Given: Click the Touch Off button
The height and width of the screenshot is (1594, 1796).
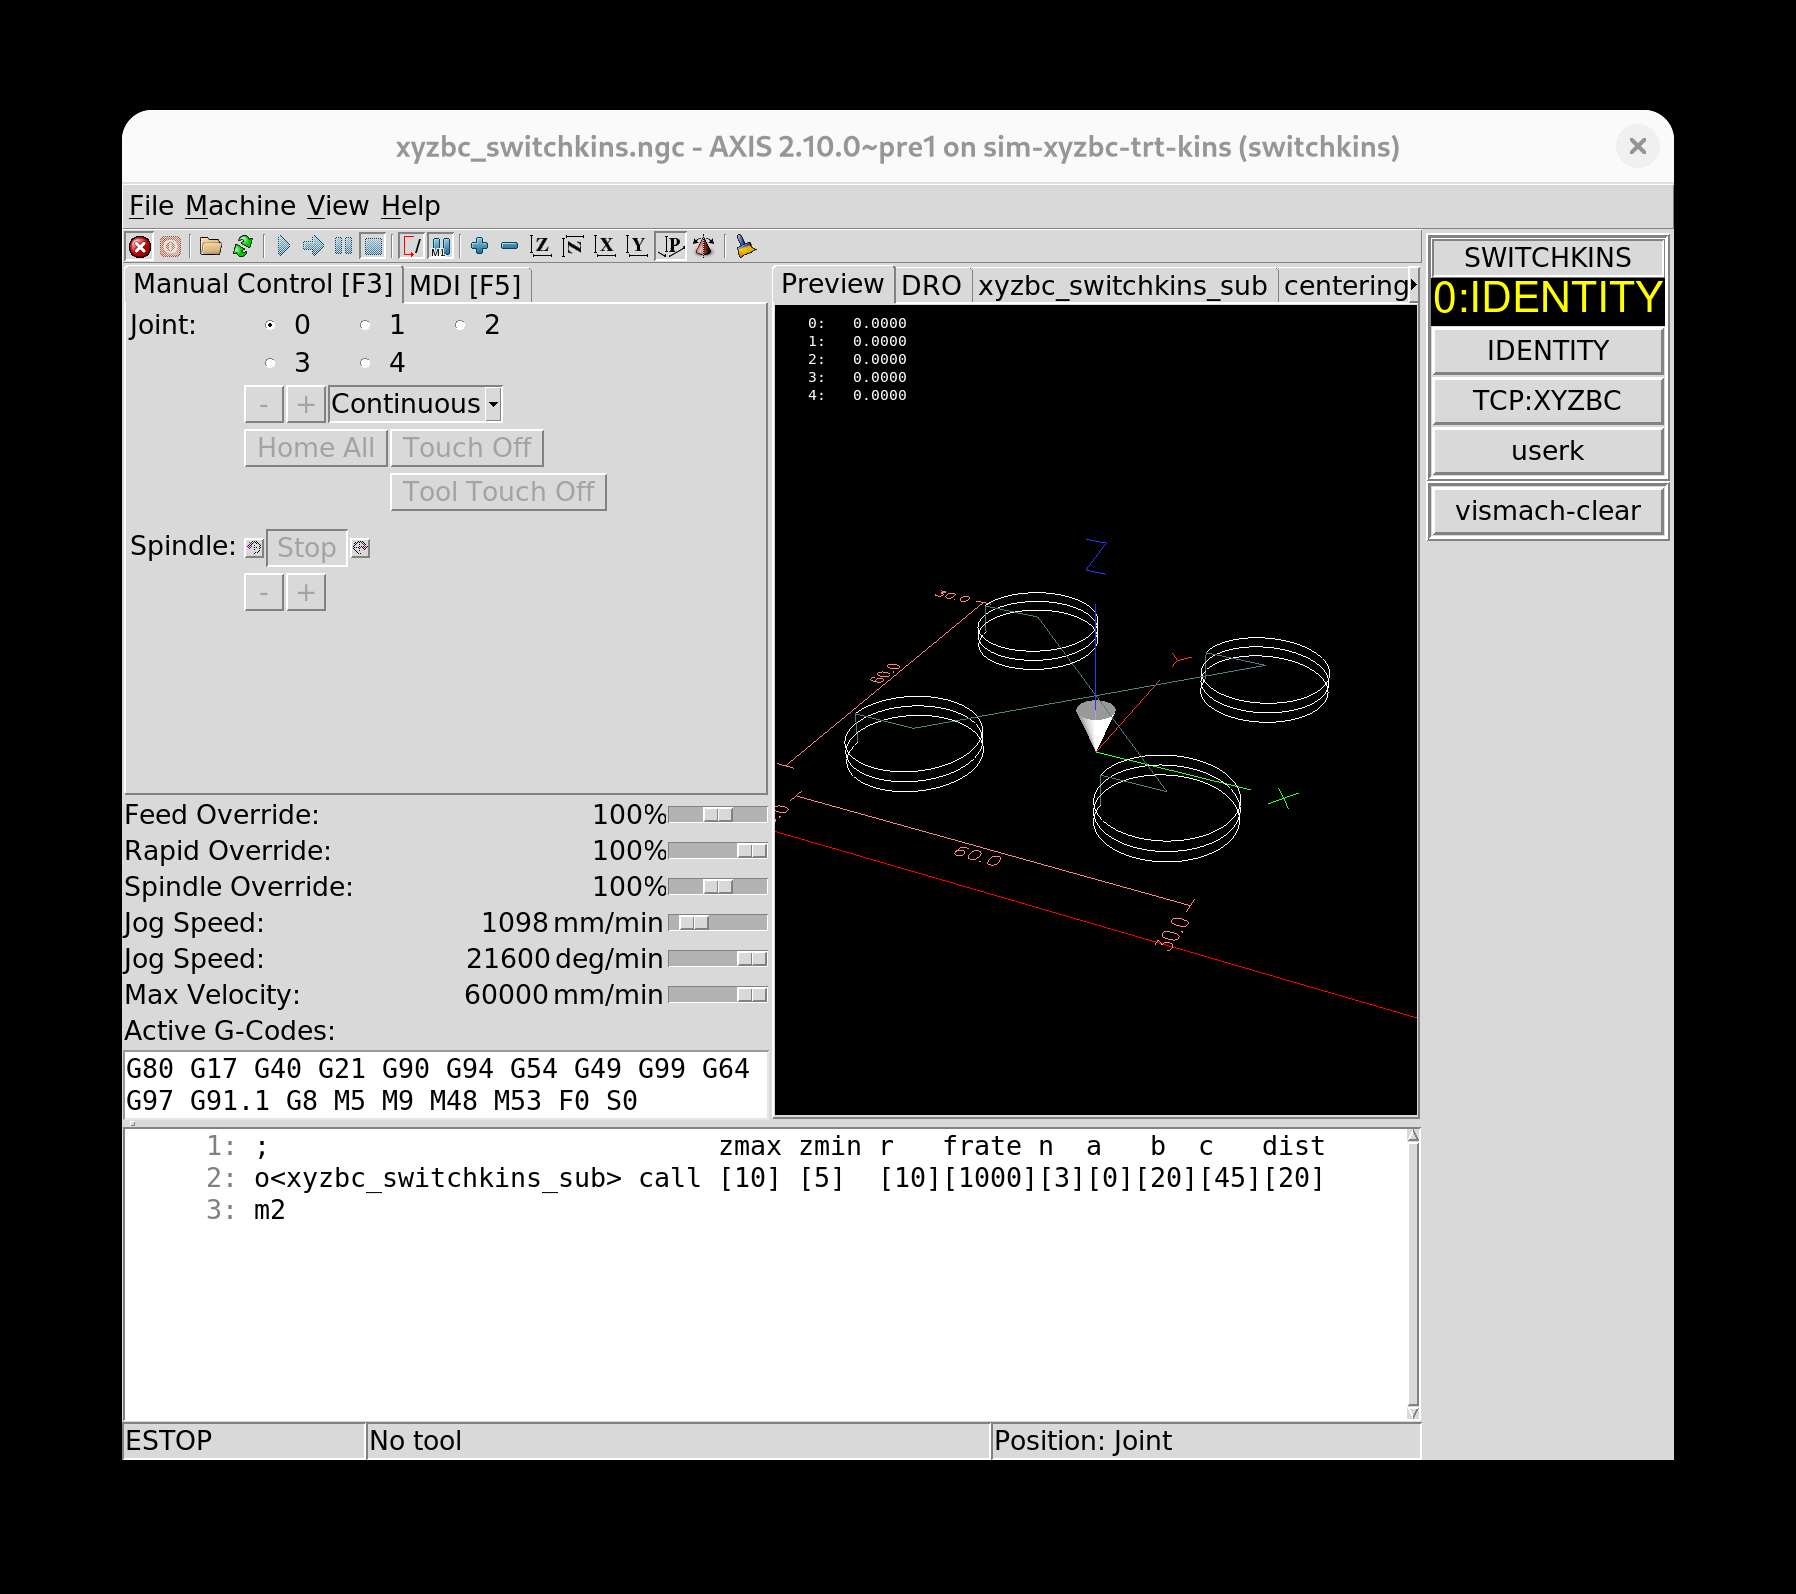Looking at the screenshot, I should pos(467,448).
